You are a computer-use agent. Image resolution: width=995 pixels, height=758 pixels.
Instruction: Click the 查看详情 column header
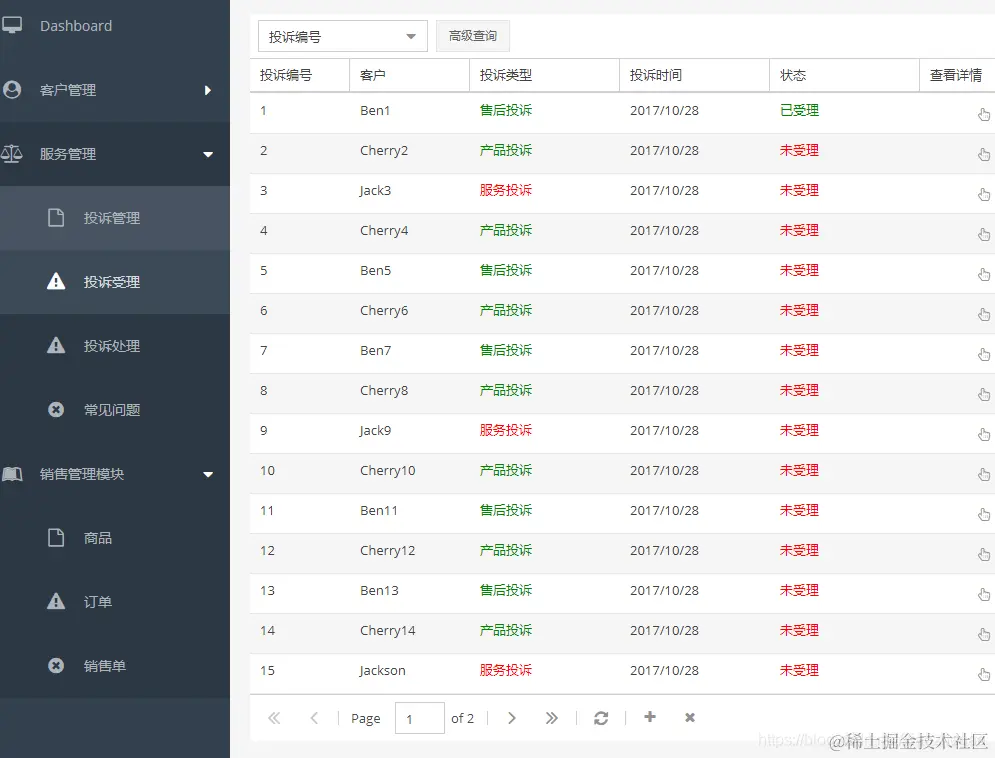[957, 75]
